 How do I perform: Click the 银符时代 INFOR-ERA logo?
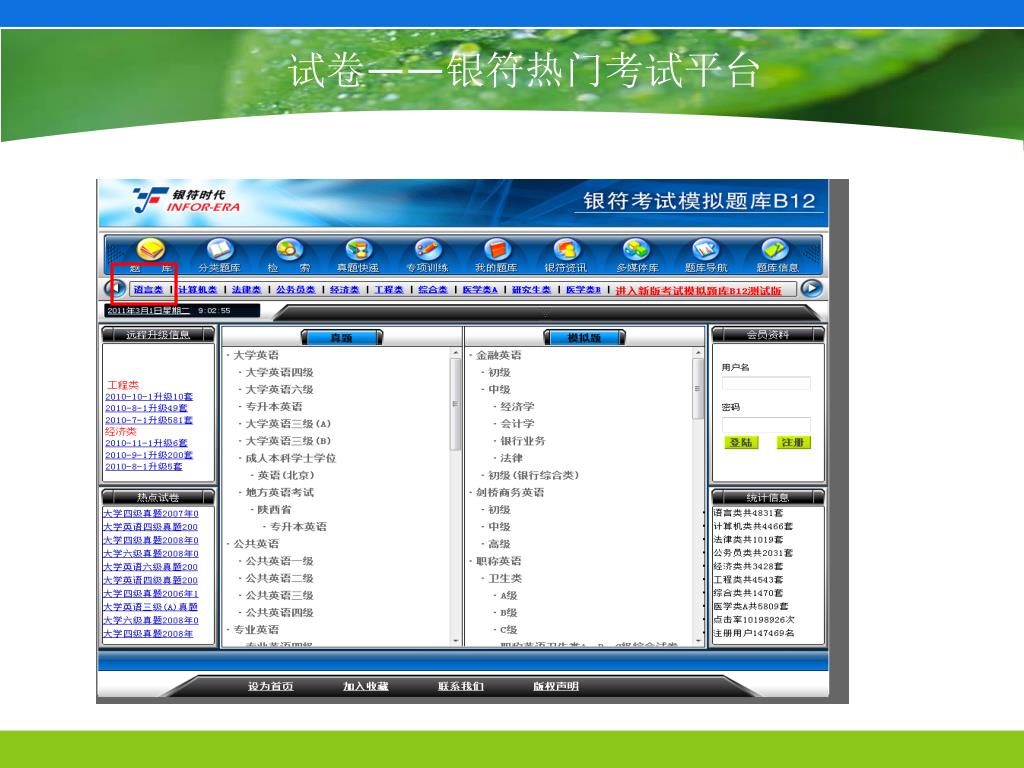click(x=186, y=200)
